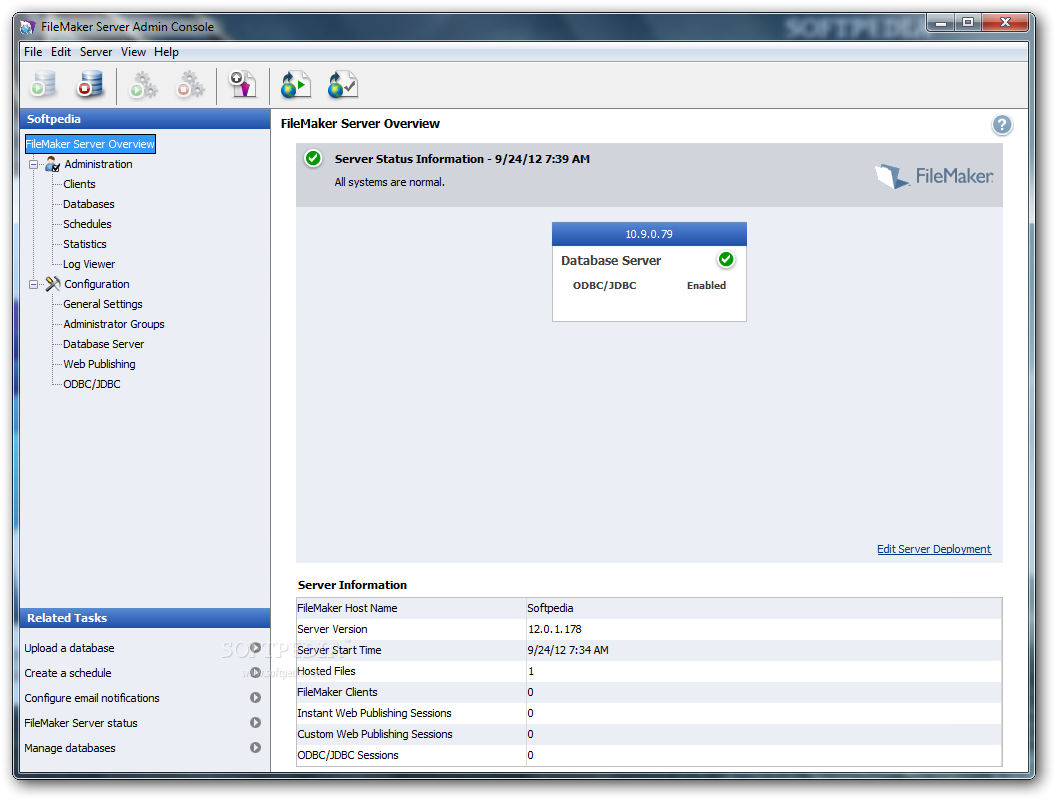Open the File menu

[x=33, y=52]
